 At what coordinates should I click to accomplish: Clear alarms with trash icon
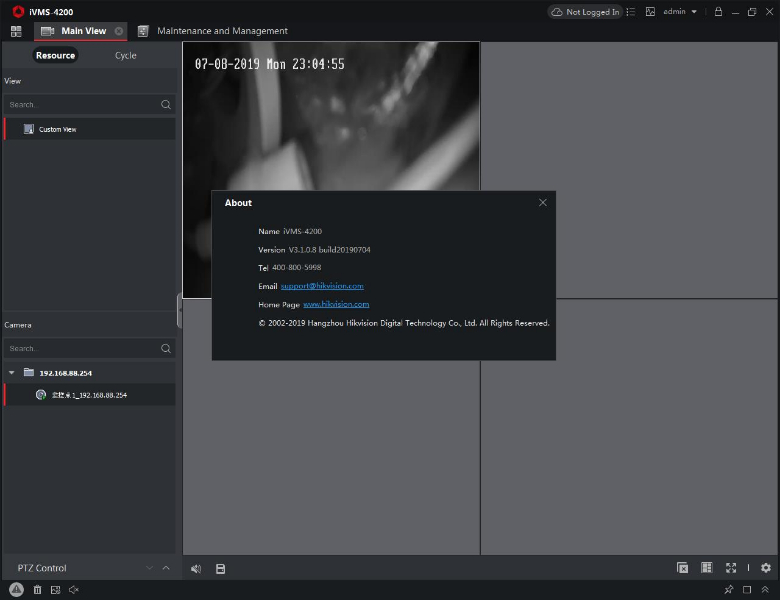(x=37, y=590)
